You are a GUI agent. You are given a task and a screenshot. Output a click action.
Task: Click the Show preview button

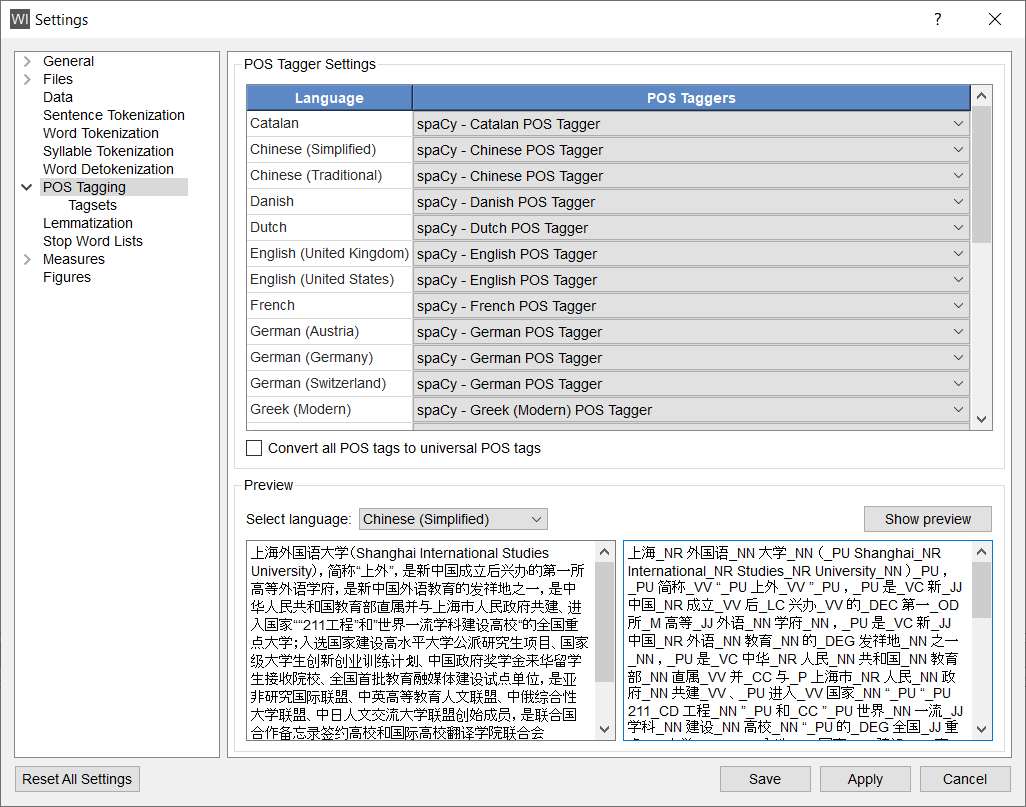click(927, 519)
